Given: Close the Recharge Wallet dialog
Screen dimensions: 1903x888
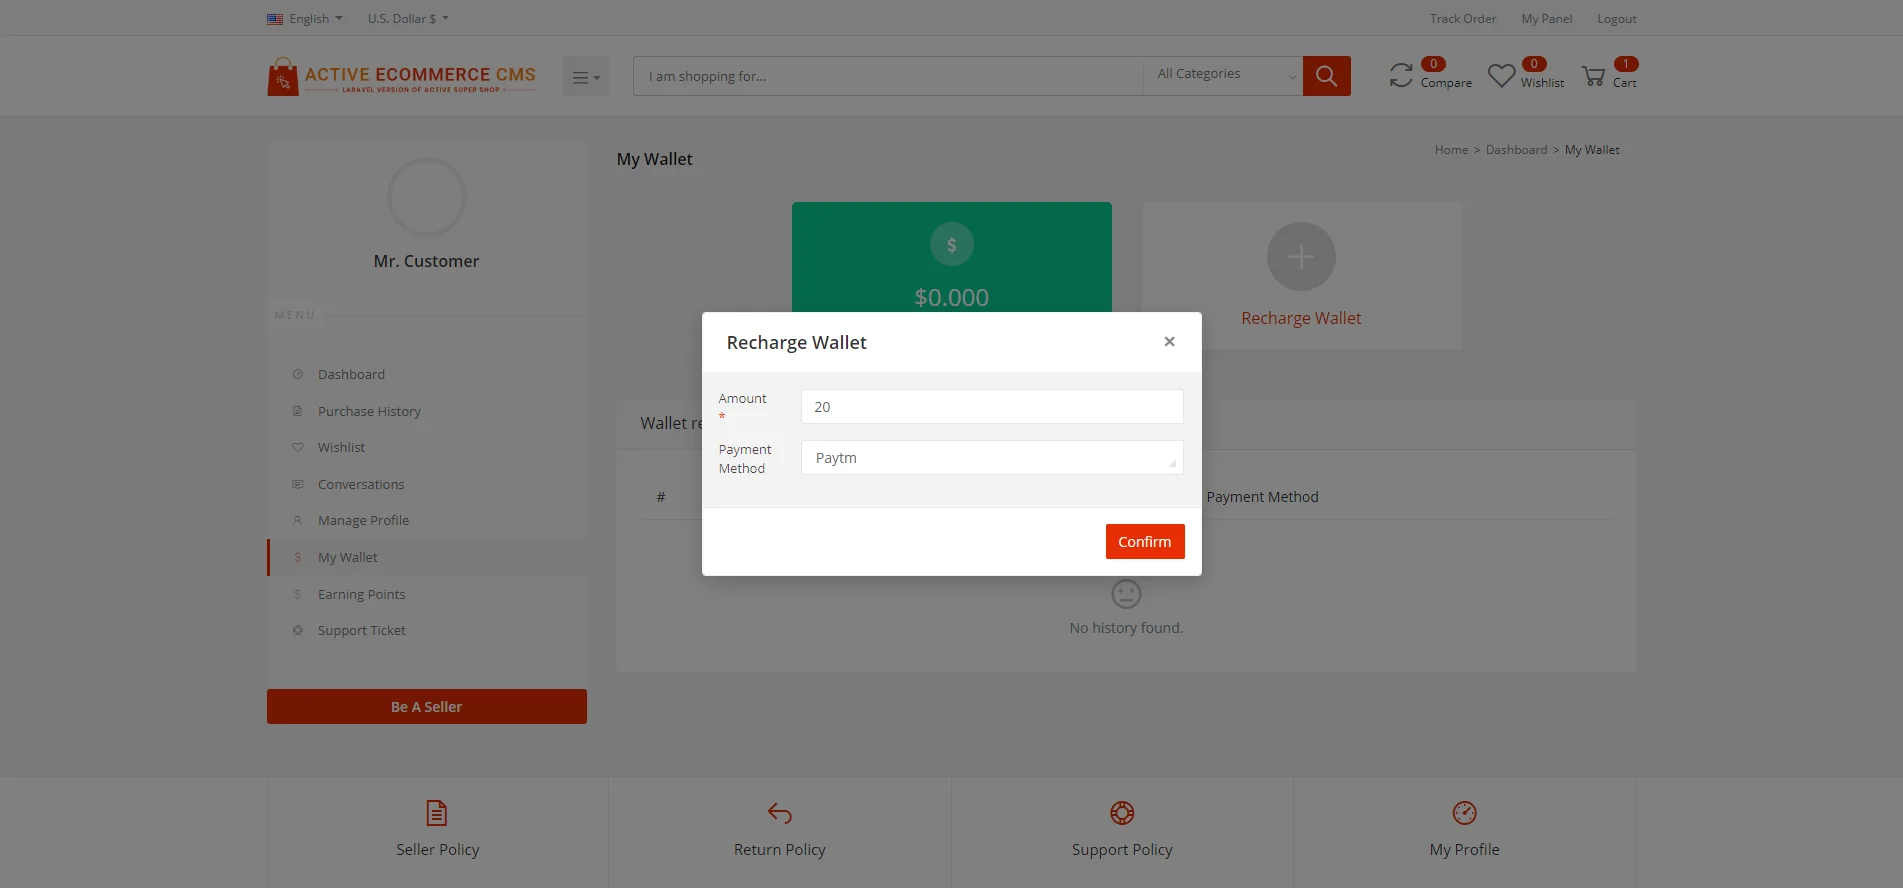Looking at the screenshot, I should tap(1169, 342).
